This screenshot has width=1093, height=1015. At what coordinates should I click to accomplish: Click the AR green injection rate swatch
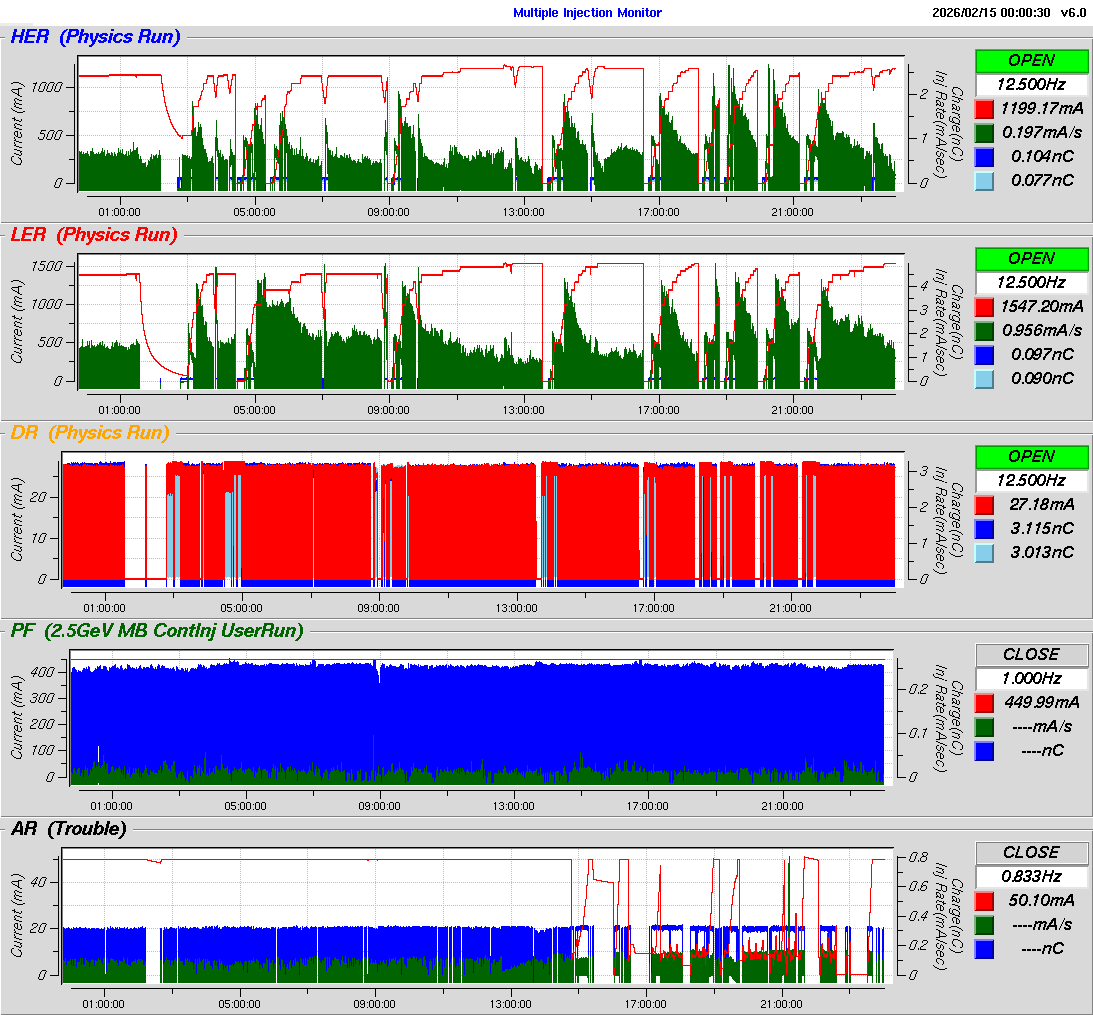point(984,924)
